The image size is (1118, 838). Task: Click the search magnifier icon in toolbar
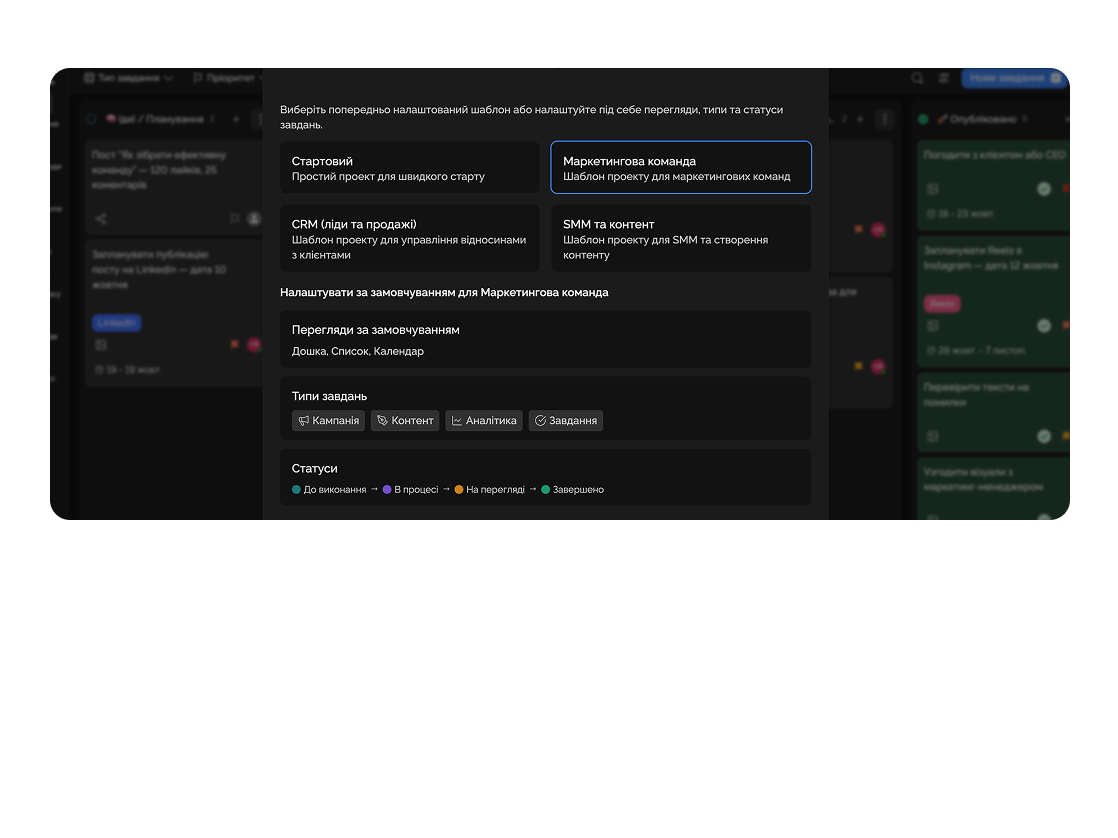point(917,78)
